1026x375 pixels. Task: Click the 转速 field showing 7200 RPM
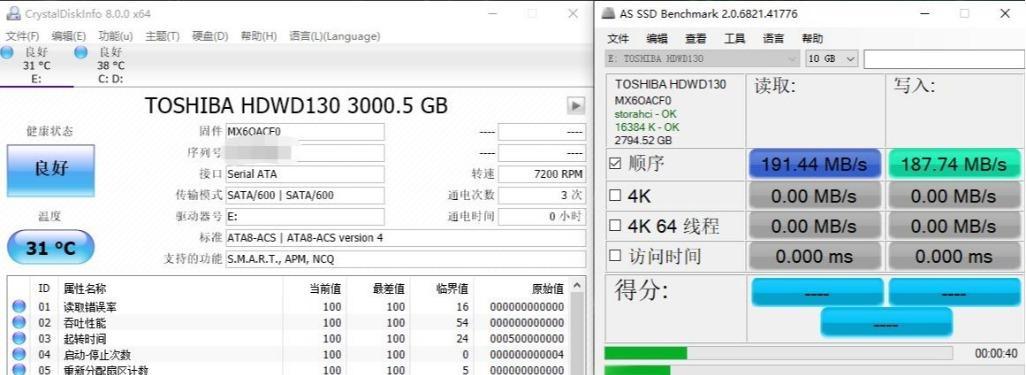point(542,174)
